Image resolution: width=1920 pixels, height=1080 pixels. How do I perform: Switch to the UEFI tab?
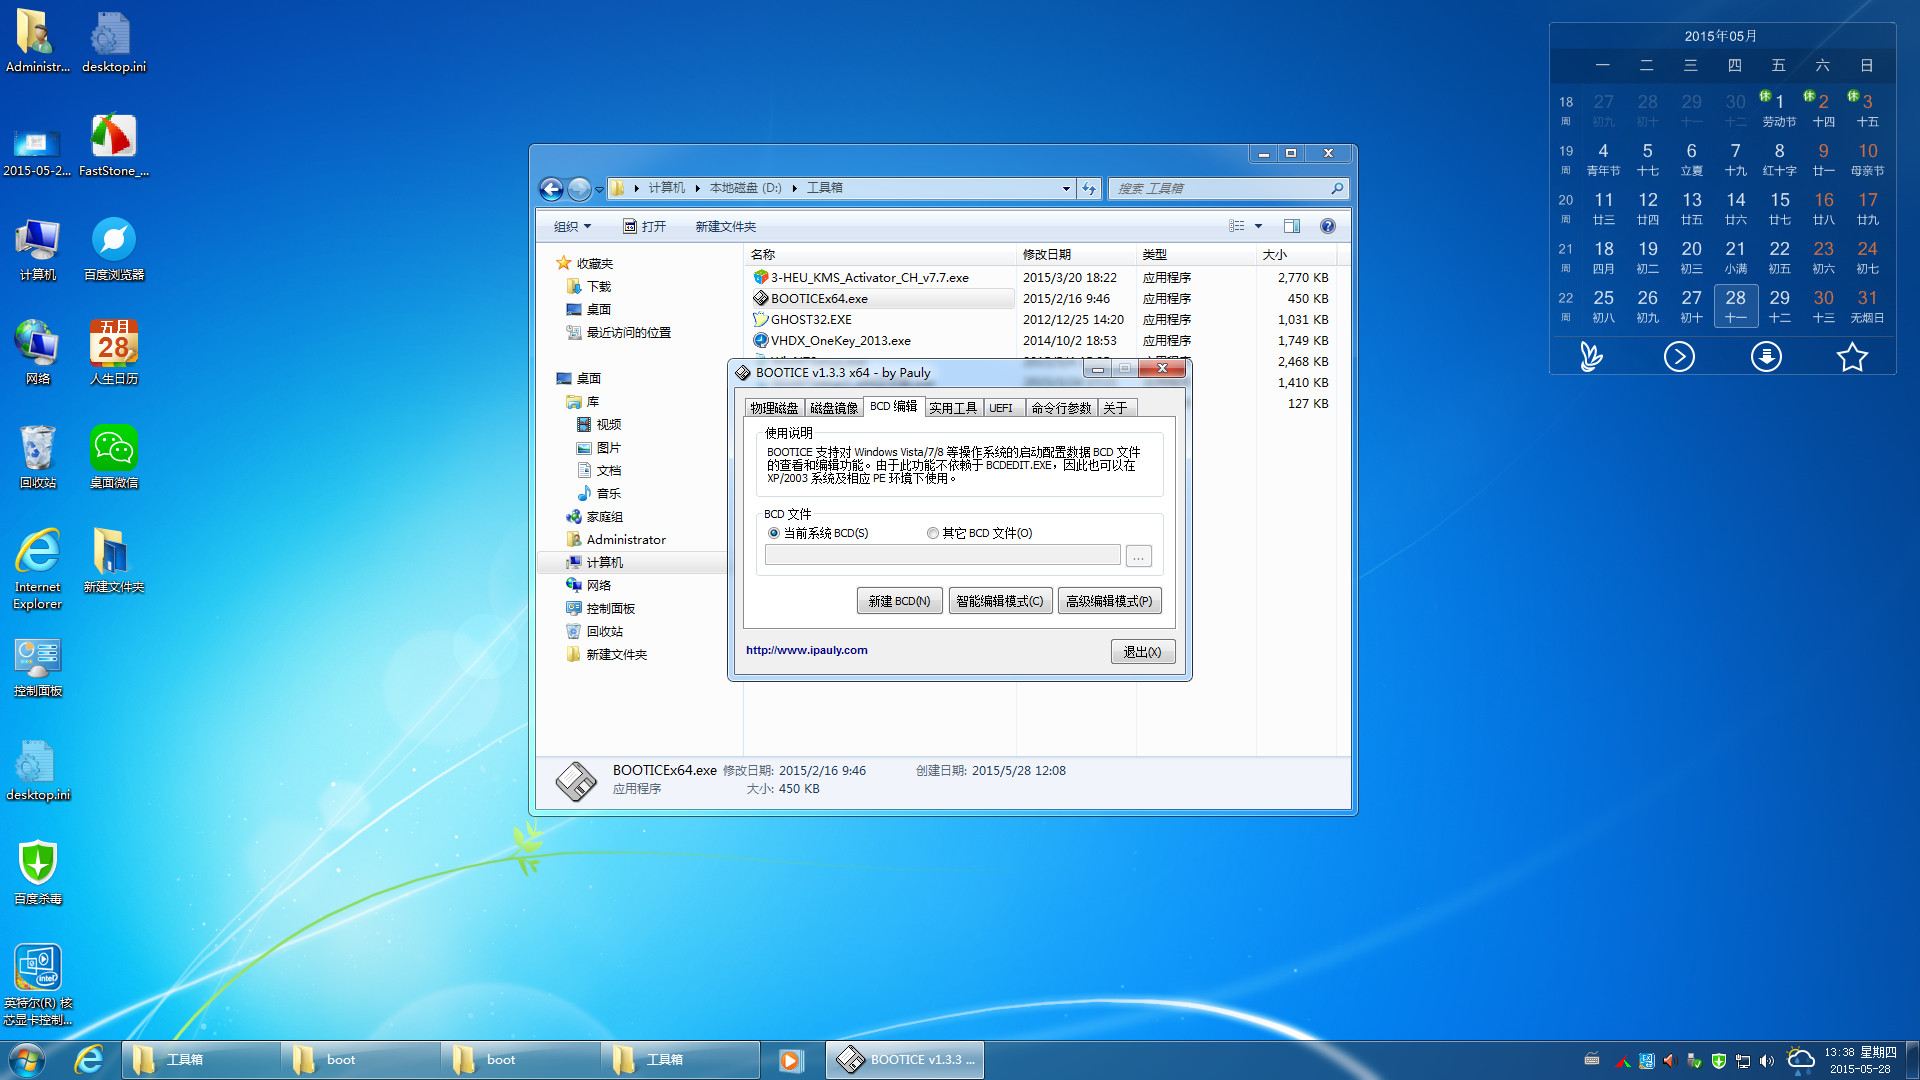pyautogui.click(x=1001, y=408)
